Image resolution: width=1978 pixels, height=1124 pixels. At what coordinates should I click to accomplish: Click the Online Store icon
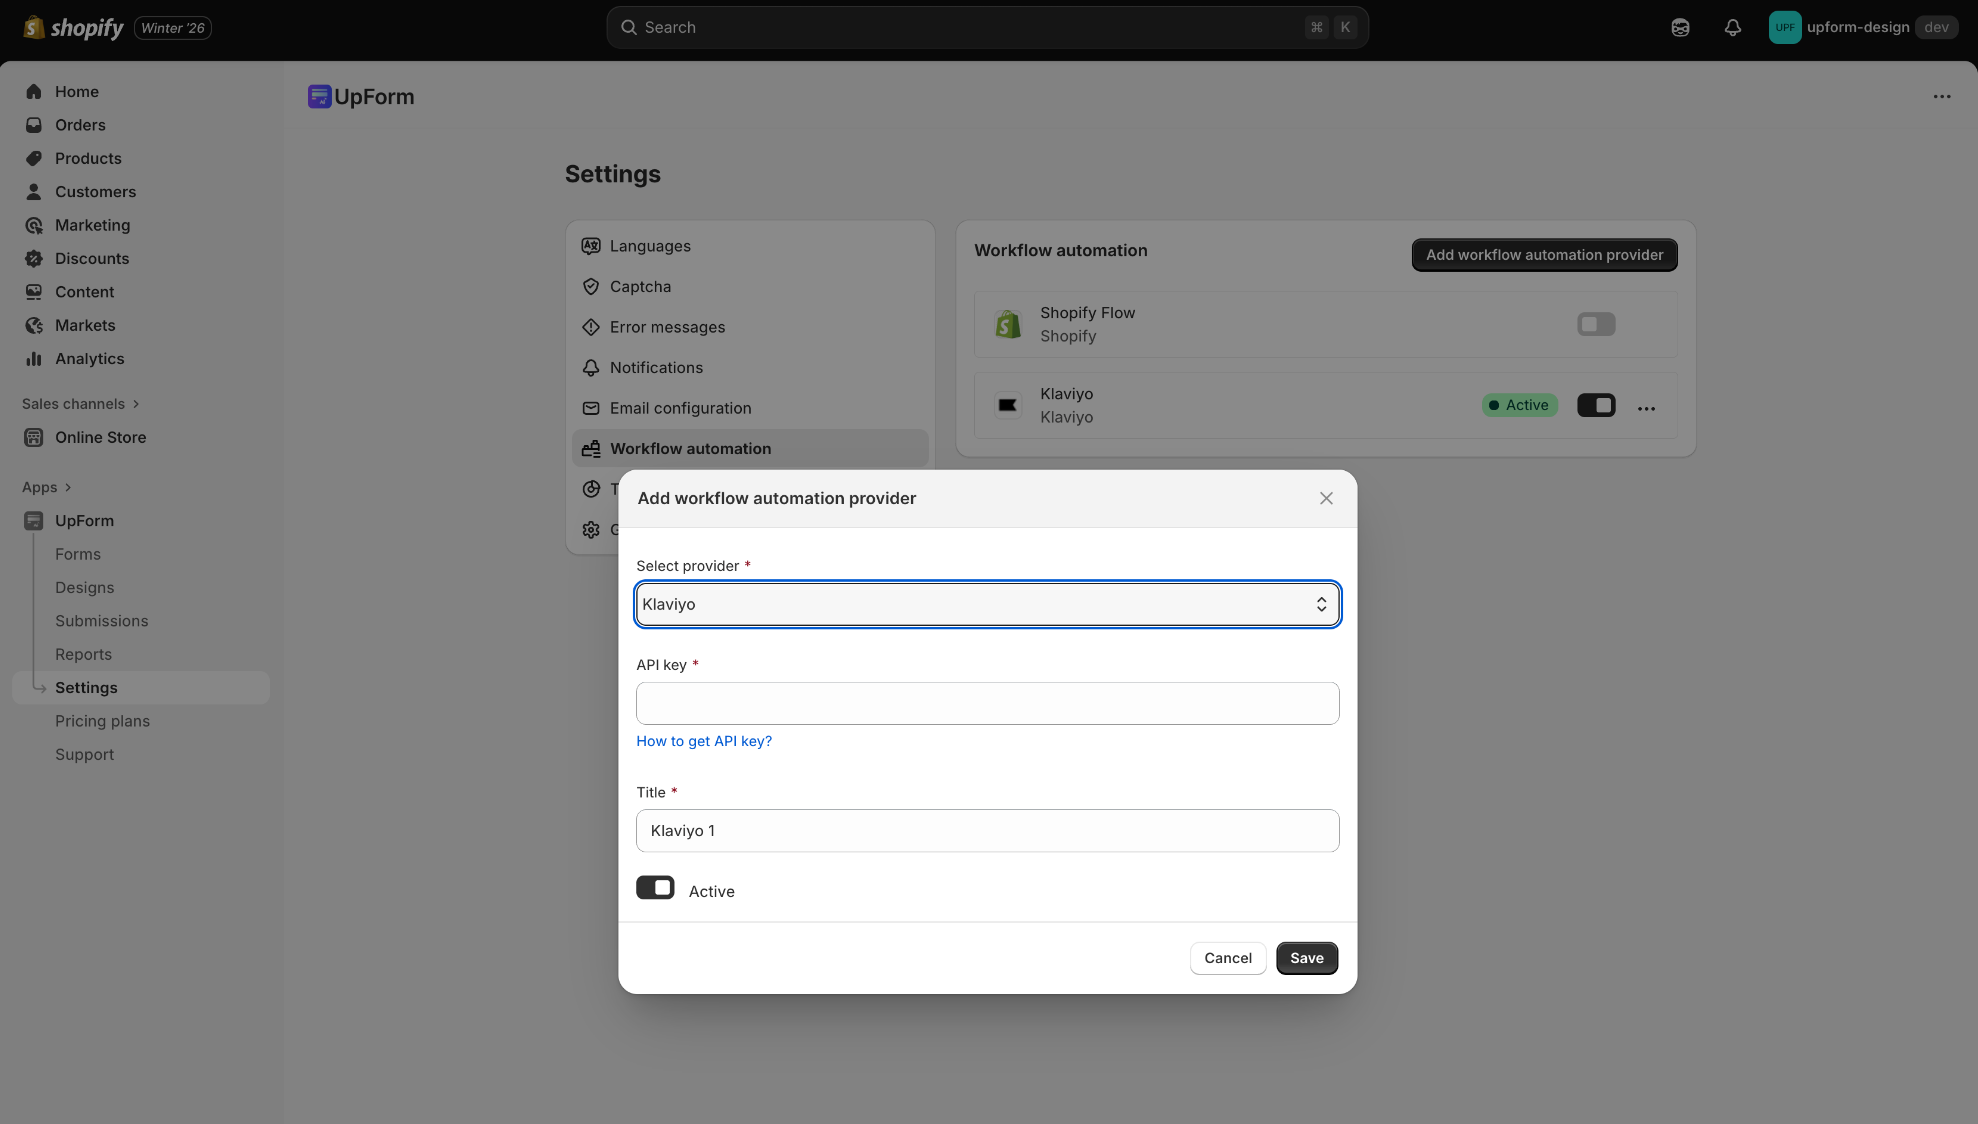[x=34, y=437]
